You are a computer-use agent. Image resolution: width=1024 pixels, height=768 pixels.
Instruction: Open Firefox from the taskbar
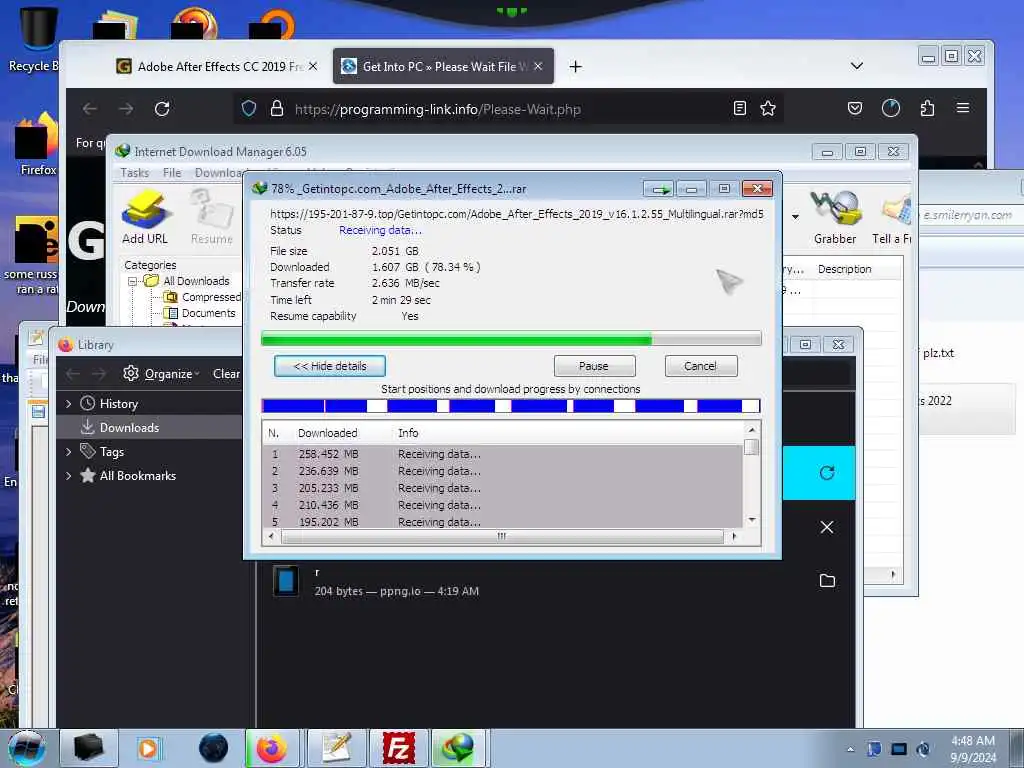pyautogui.click(x=272, y=748)
